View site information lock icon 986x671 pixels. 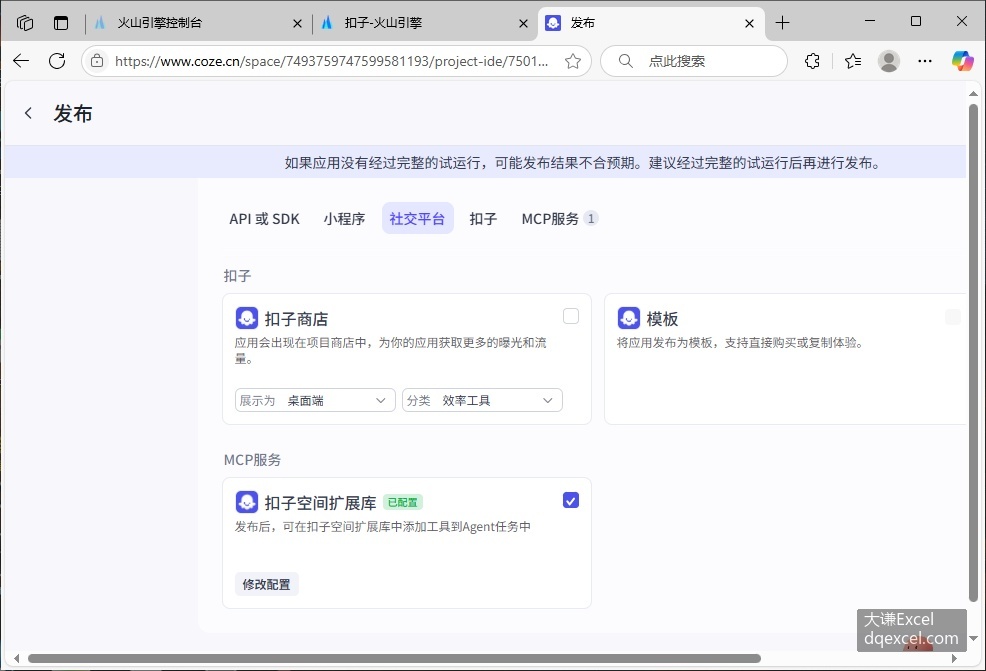(x=97, y=61)
